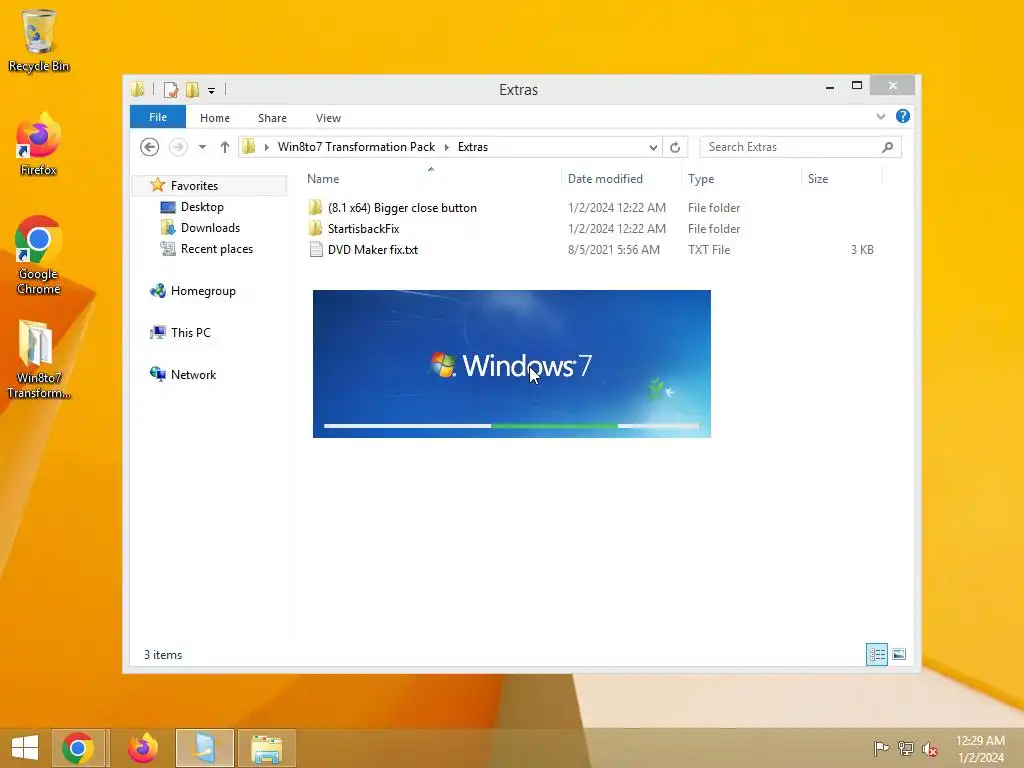The height and width of the screenshot is (768, 1024).
Task: Open Desktop in the navigation pane
Action: pyautogui.click(x=202, y=207)
